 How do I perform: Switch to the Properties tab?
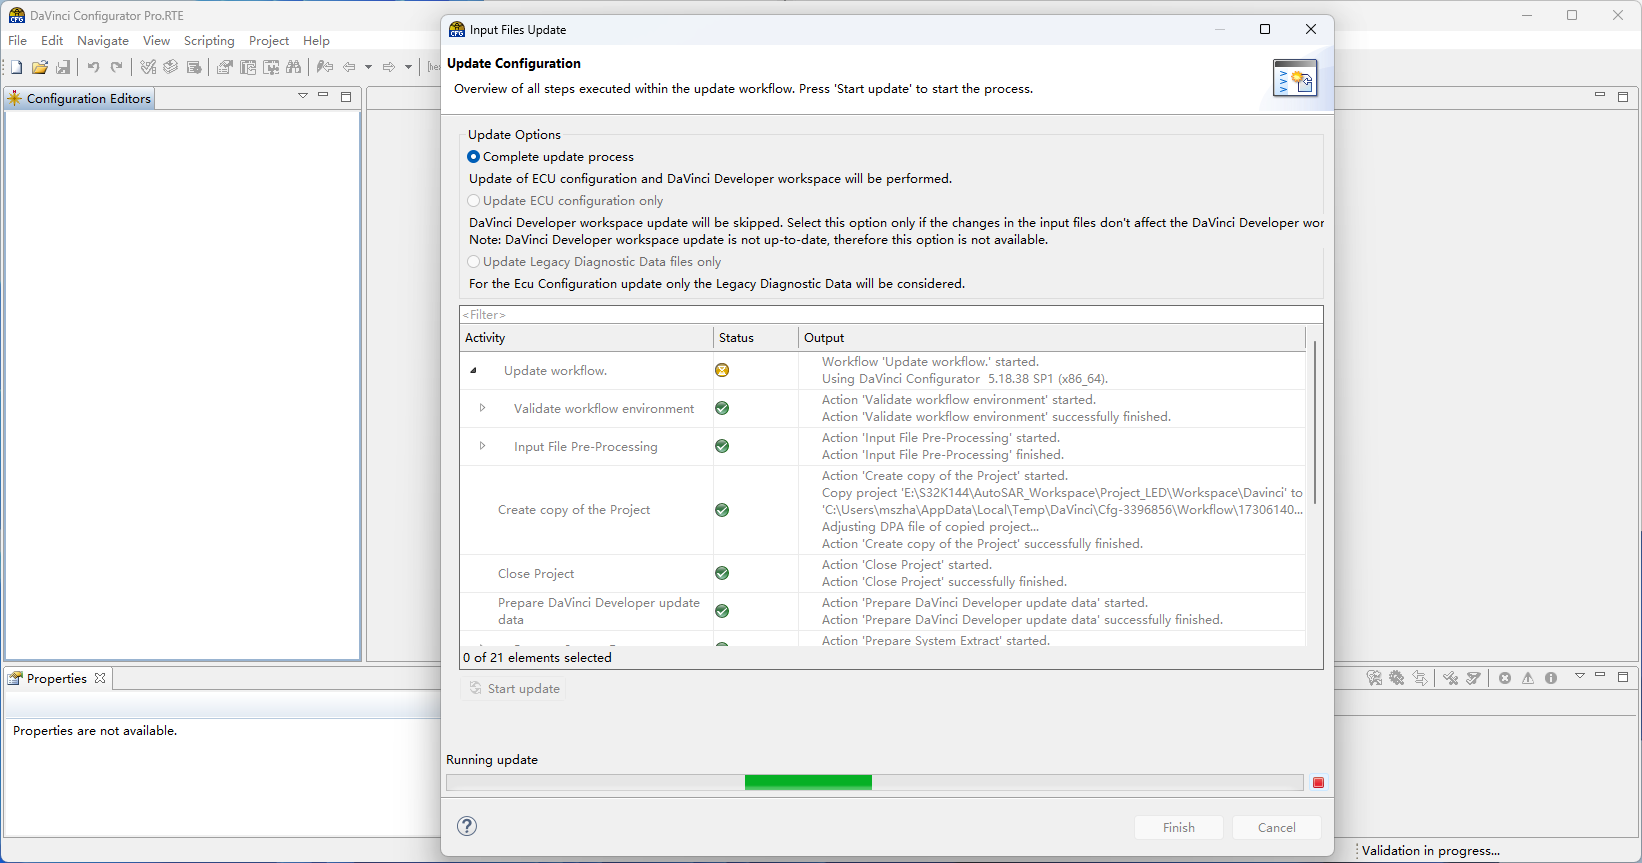point(57,678)
